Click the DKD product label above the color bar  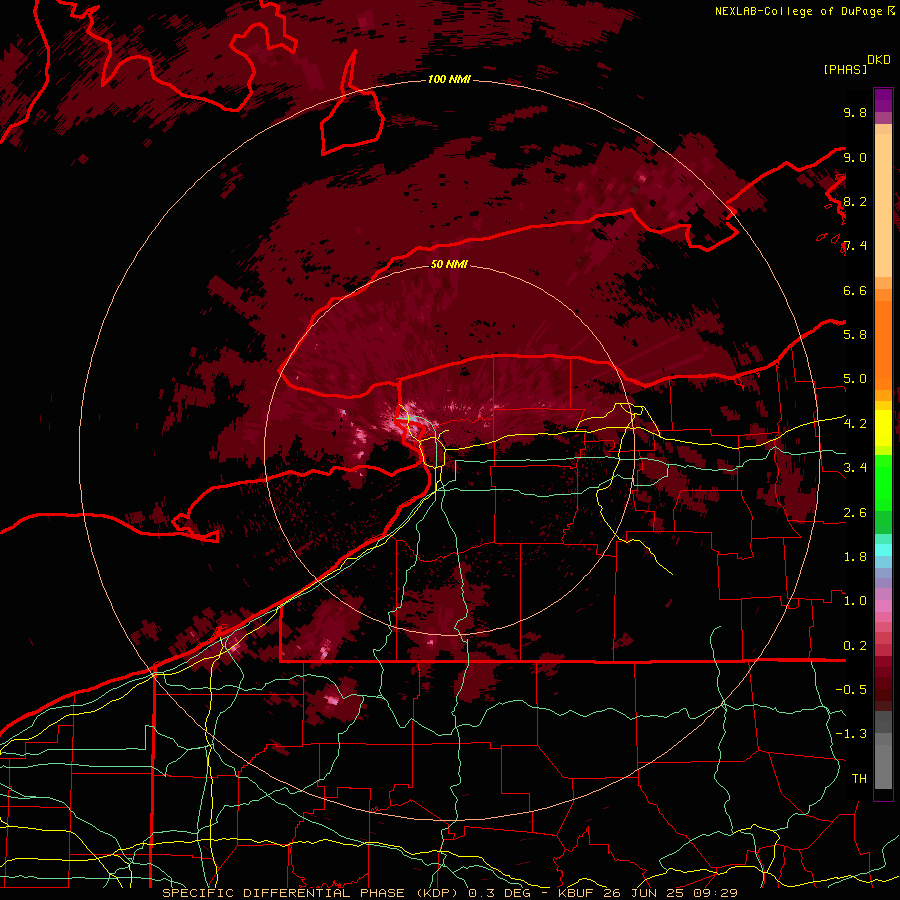tap(879, 60)
